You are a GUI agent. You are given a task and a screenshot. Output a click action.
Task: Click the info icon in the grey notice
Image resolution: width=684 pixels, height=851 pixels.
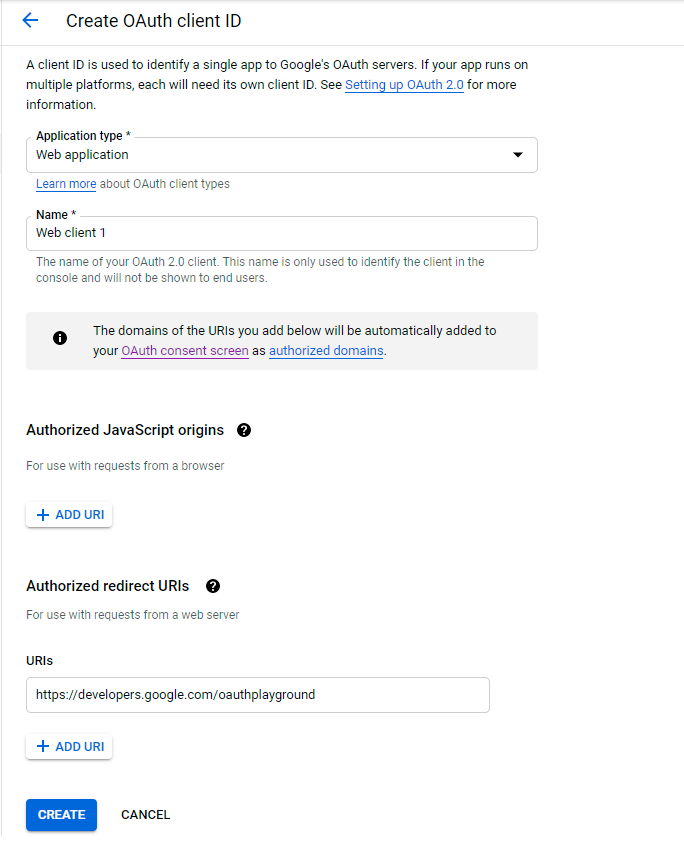(x=60, y=338)
